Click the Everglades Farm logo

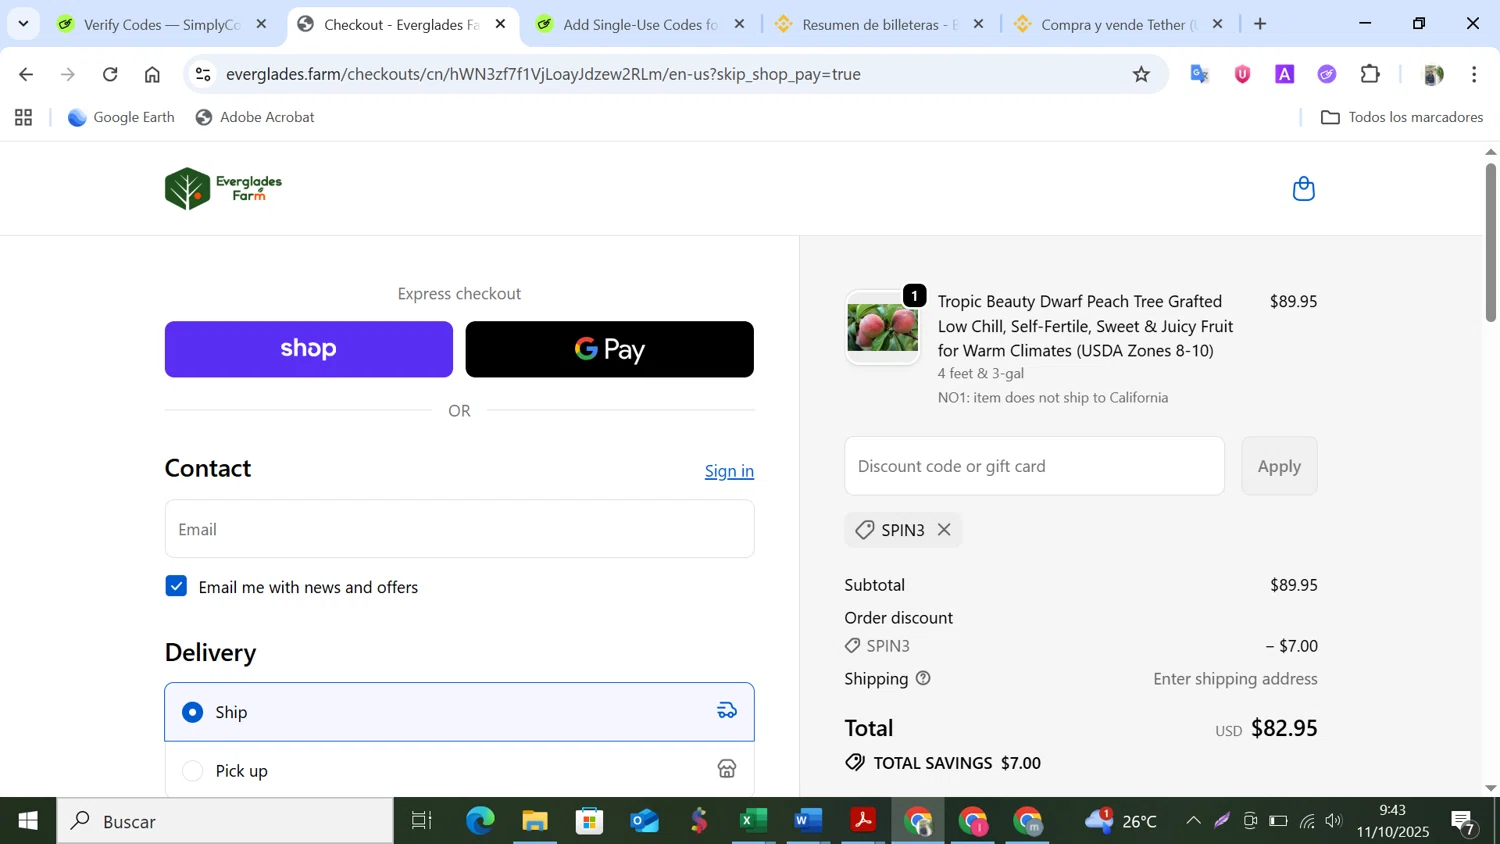coord(223,189)
